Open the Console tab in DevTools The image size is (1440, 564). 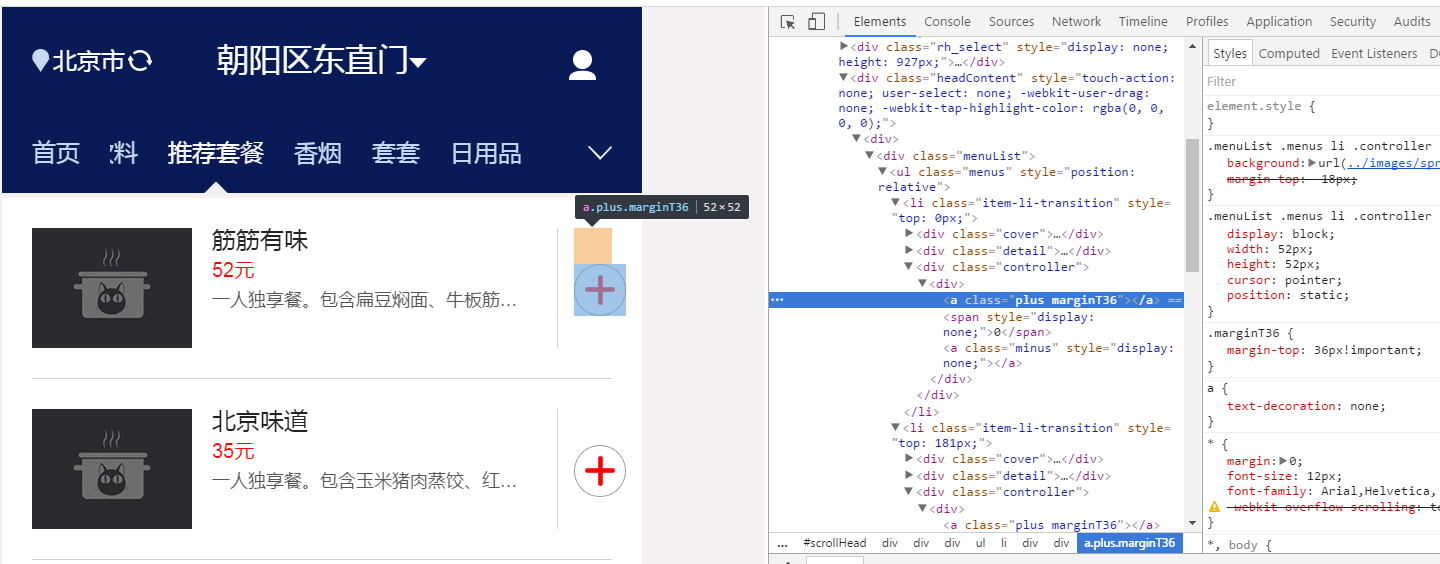point(947,21)
